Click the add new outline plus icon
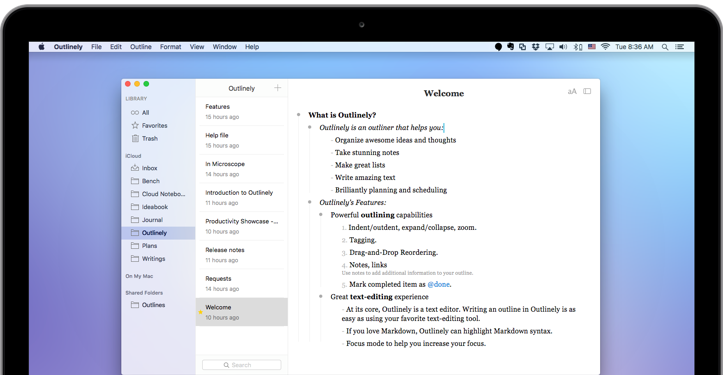Viewport: 723px width, 375px height. 278,88
